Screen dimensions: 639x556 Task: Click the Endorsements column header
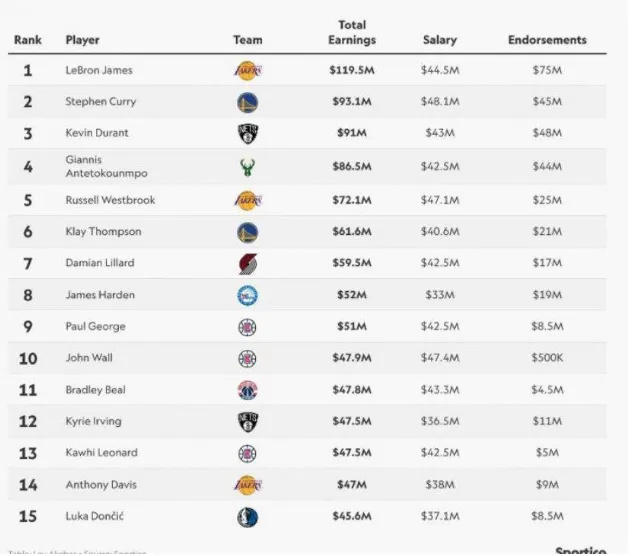click(x=547, y=40)
